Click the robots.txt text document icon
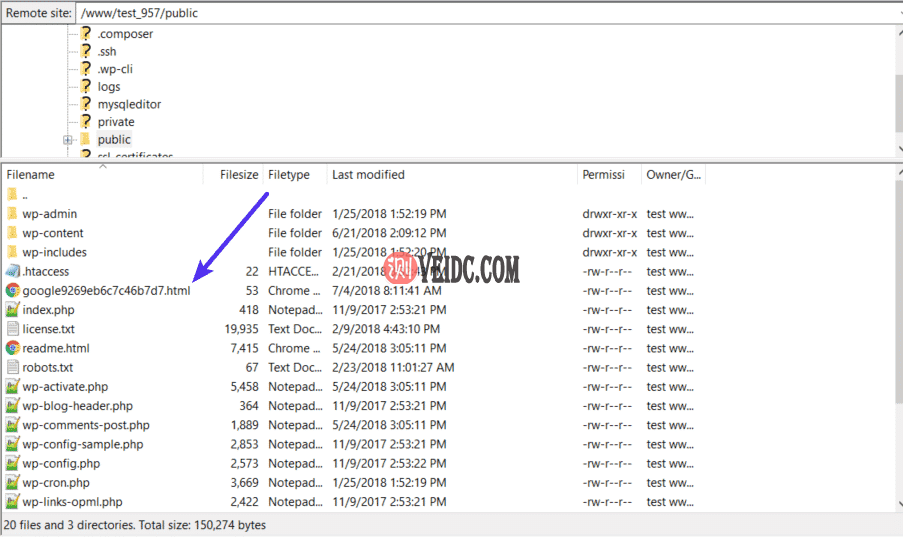The image size is (903, 537). [12, 367]
